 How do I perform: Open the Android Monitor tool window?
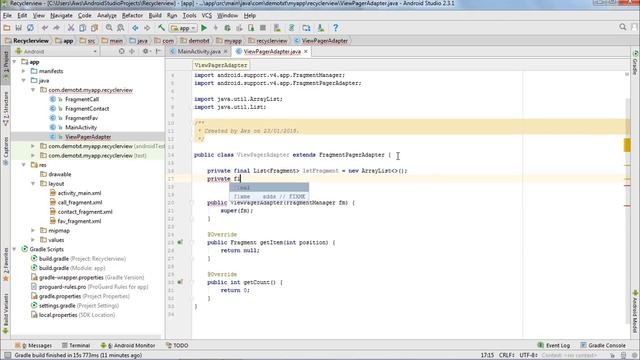[128, 345]
